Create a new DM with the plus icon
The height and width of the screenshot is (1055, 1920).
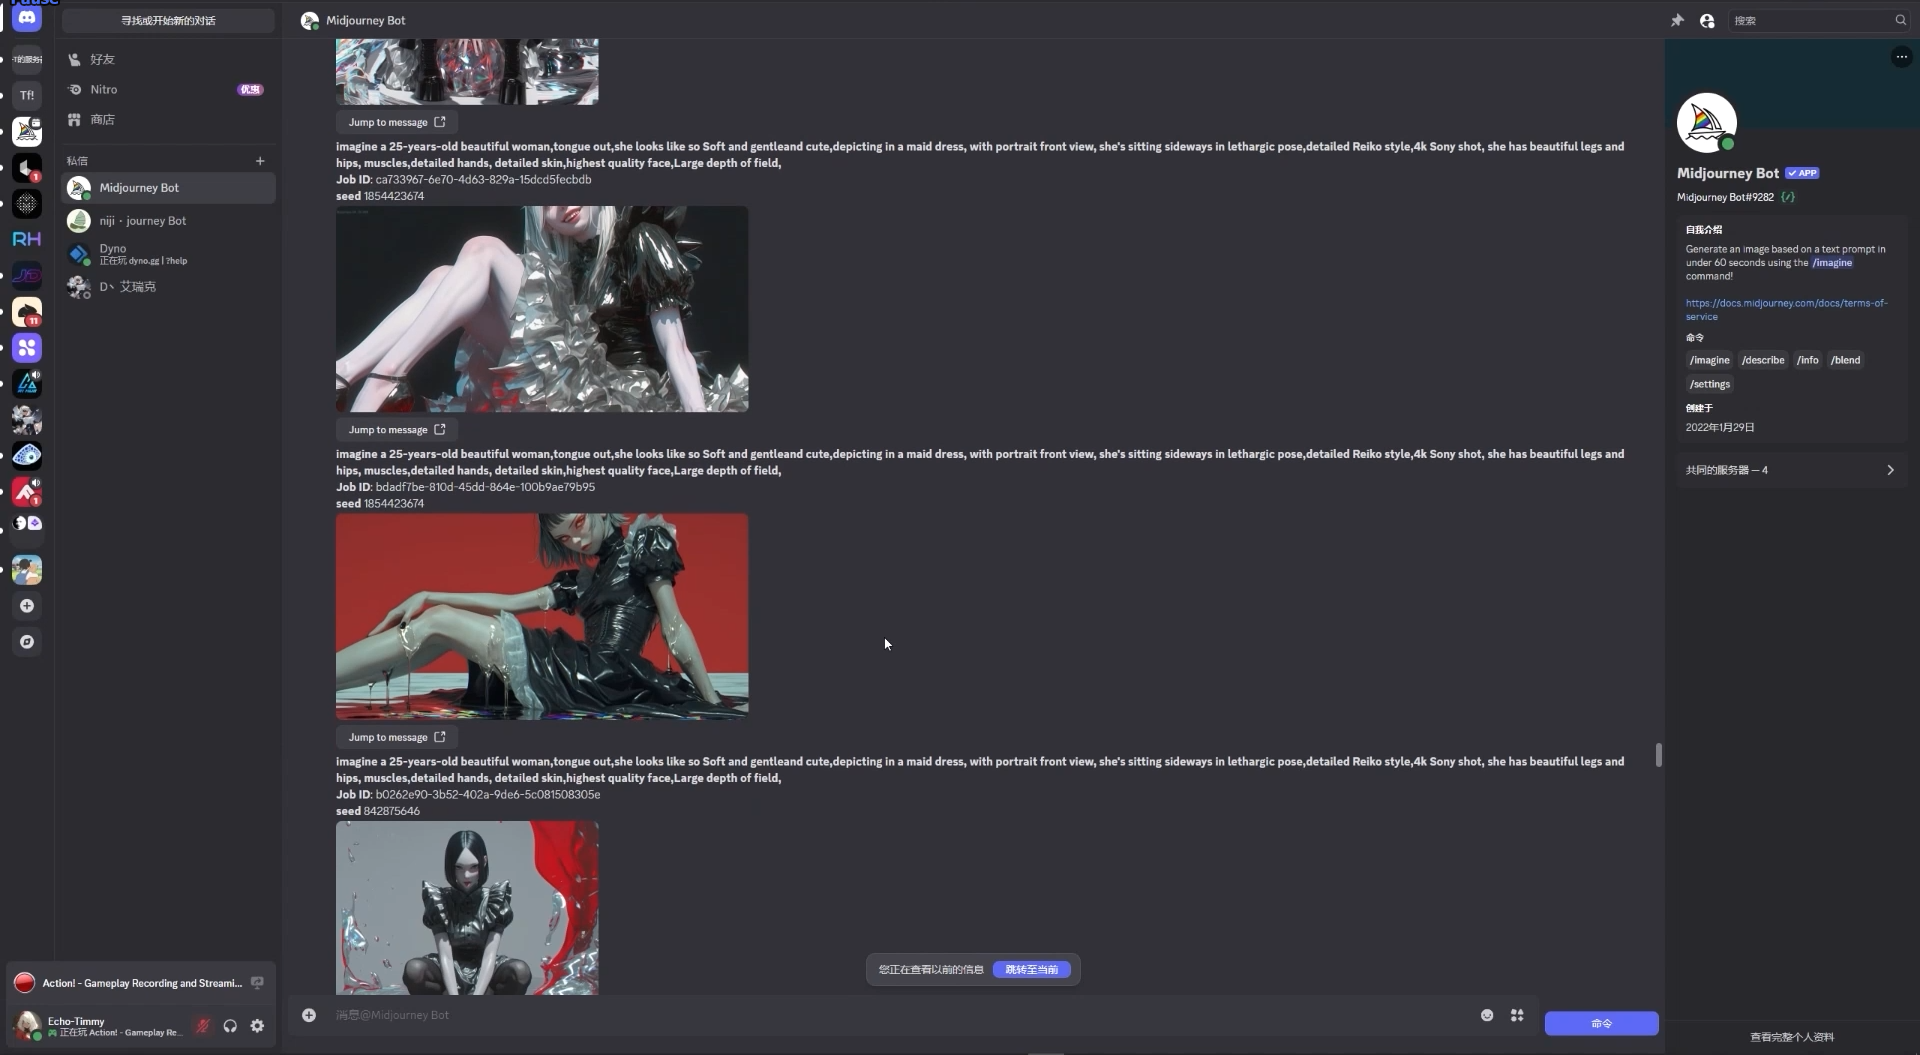tap(260, 160)
